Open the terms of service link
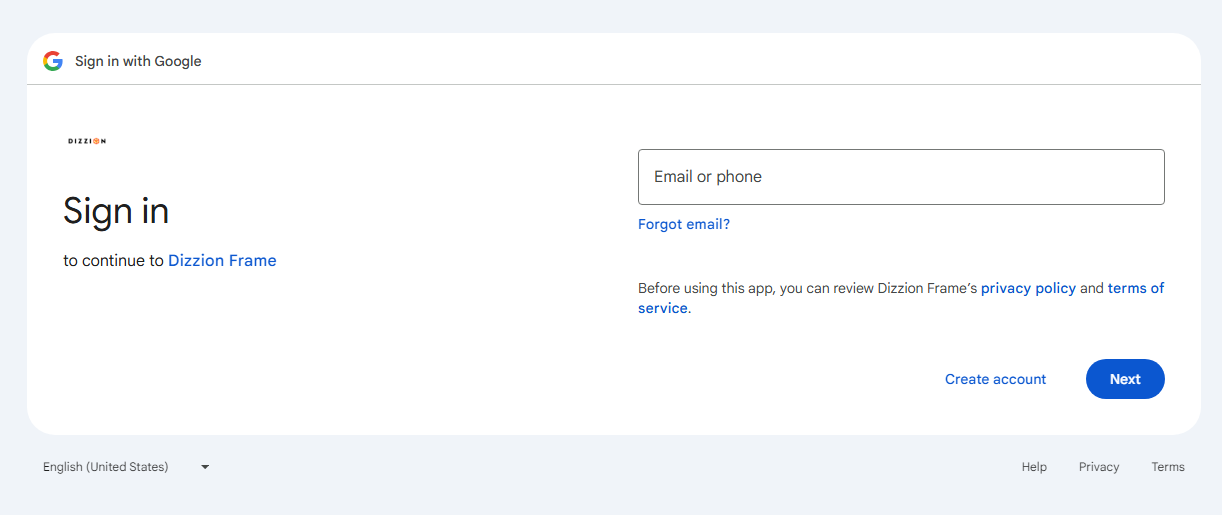 point(1135,288)
